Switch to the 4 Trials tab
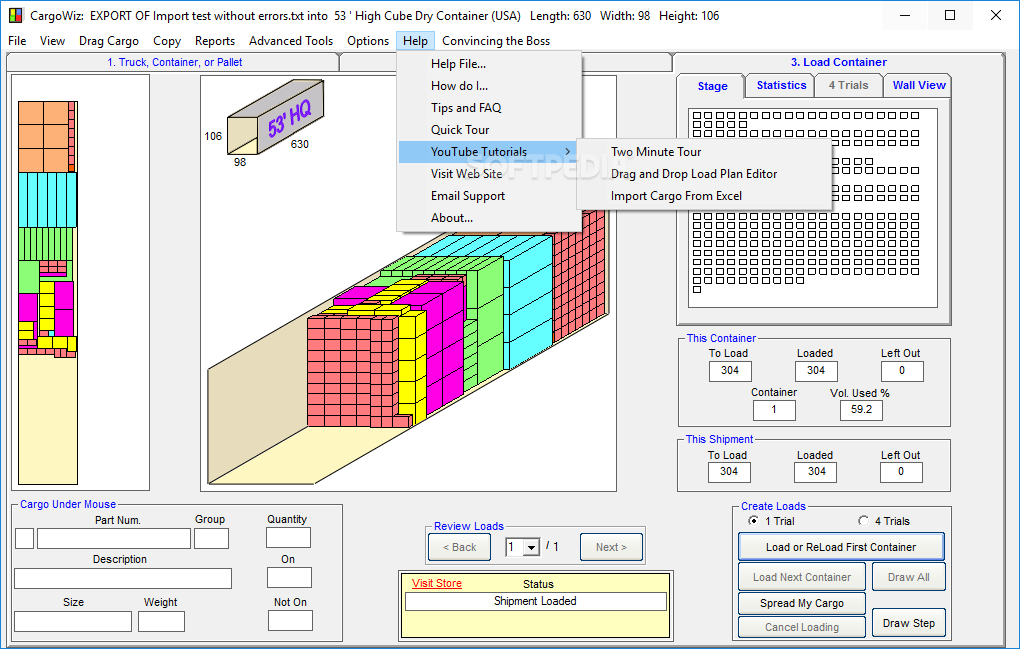This screenshot has width=1020, height=649. point(848,85)
